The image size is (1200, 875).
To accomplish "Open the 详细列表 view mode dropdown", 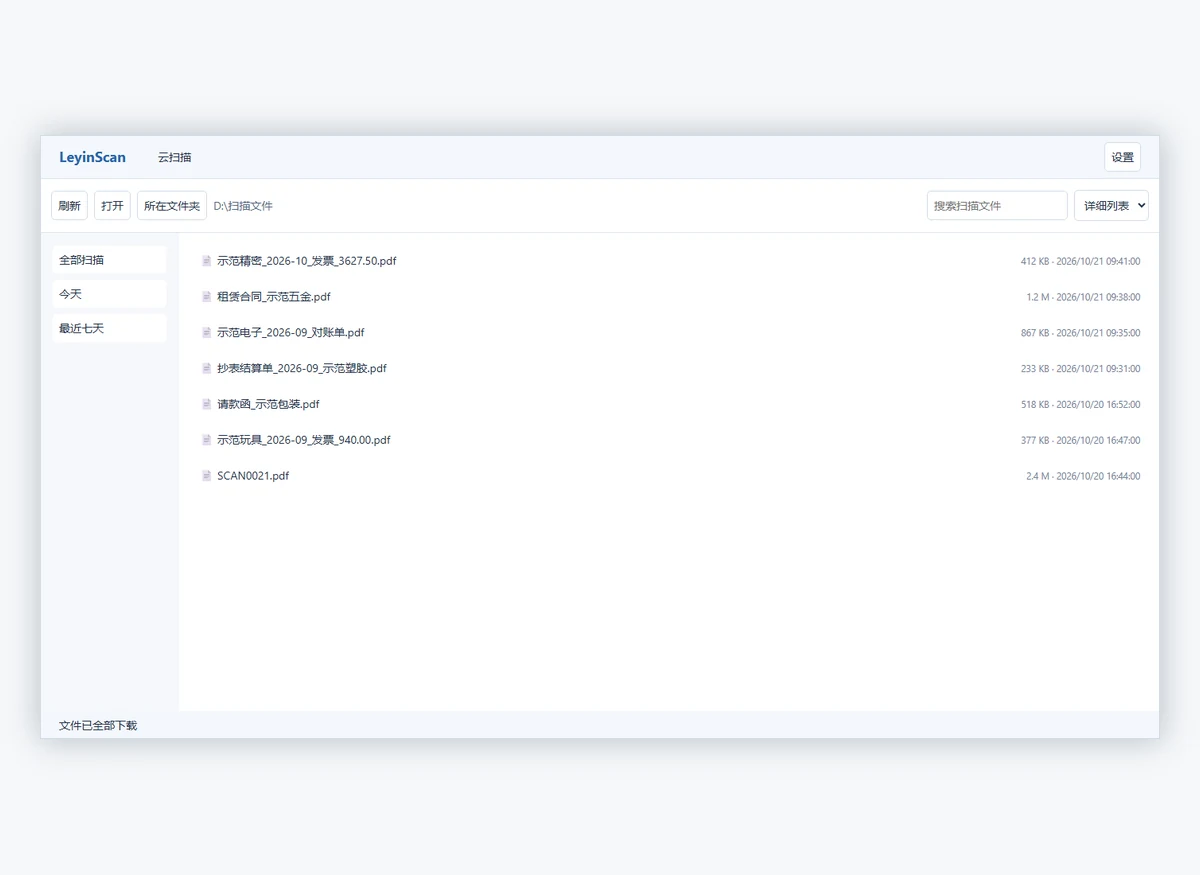I will click(1111, 206).
